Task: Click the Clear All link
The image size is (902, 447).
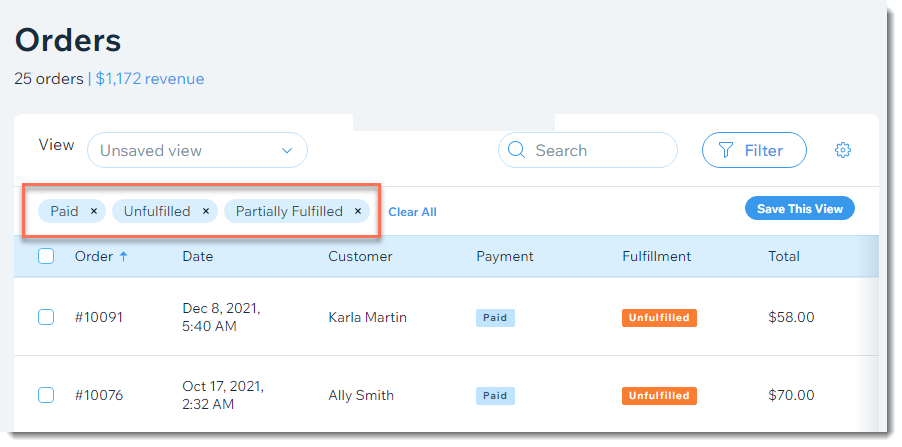Action: pos(412,212)
